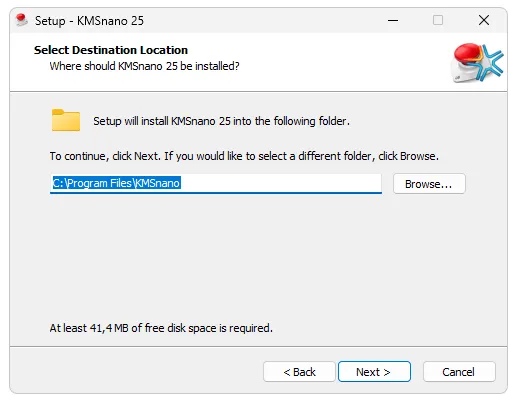This screenshot has width=516, height=403.
Task: Click the 'Select Destination Location' heading
Action: click(111, 50)
